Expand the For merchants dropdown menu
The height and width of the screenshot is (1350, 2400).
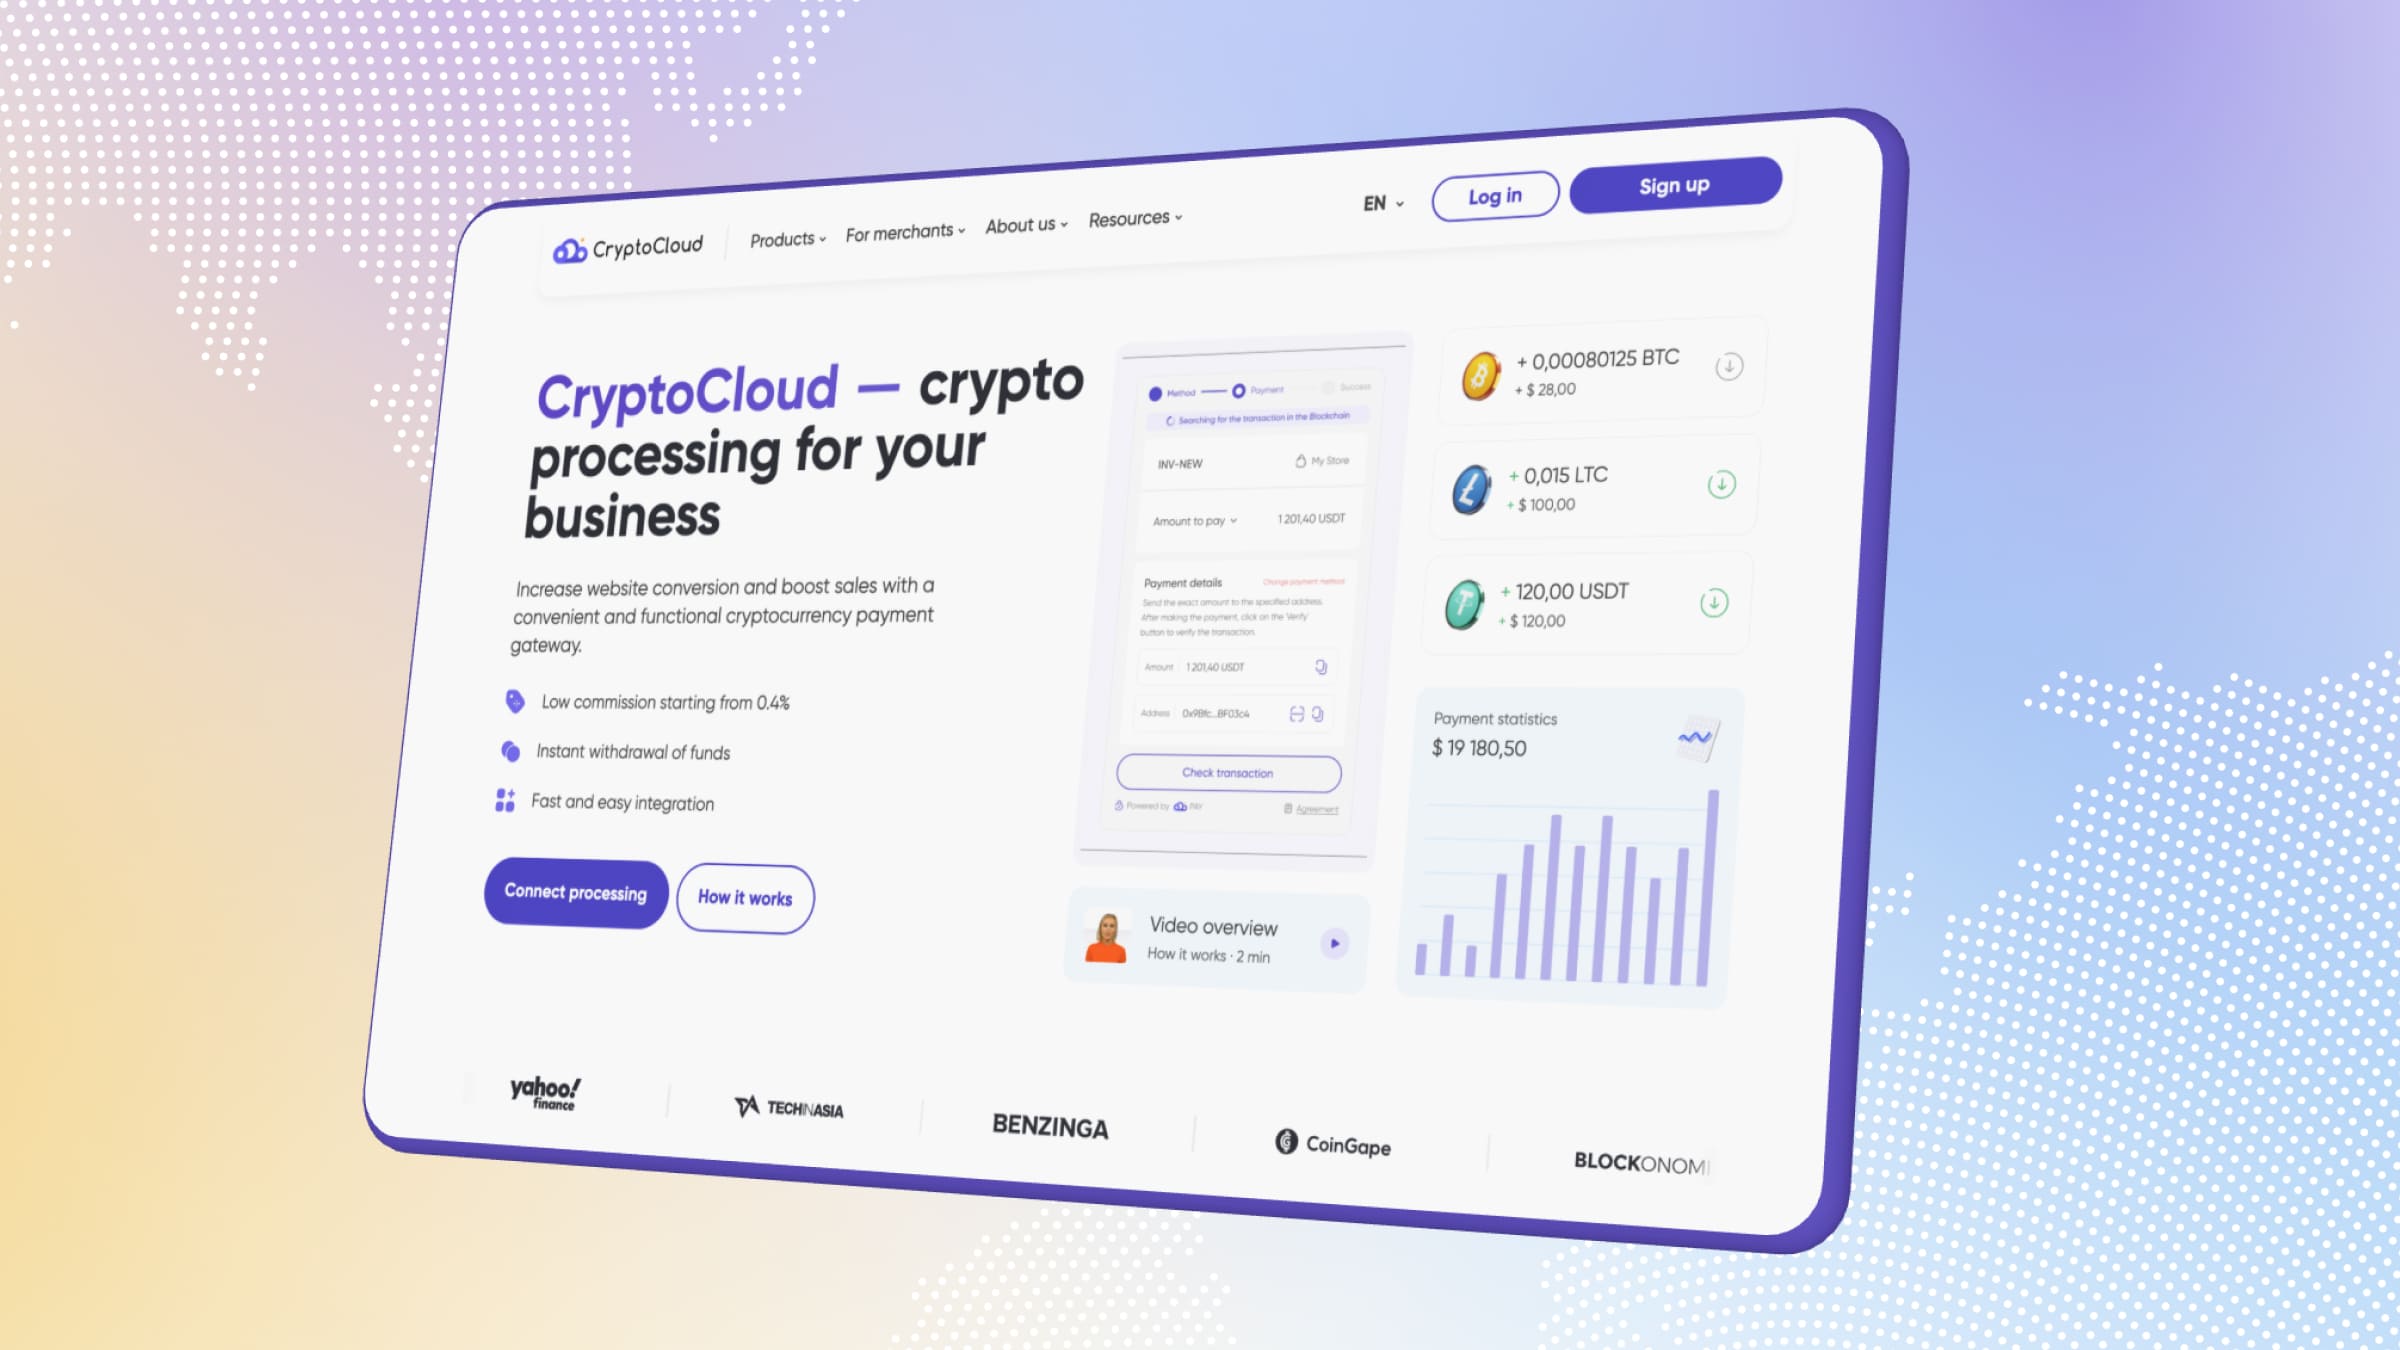pyautogui.click(x=902, y=231)
